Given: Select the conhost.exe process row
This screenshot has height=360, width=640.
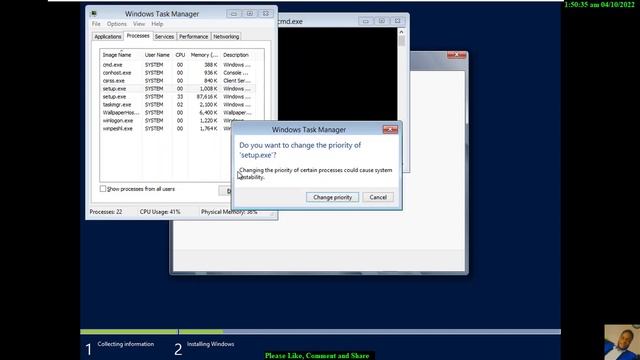Looking at the screenshot, I should 178,73.
